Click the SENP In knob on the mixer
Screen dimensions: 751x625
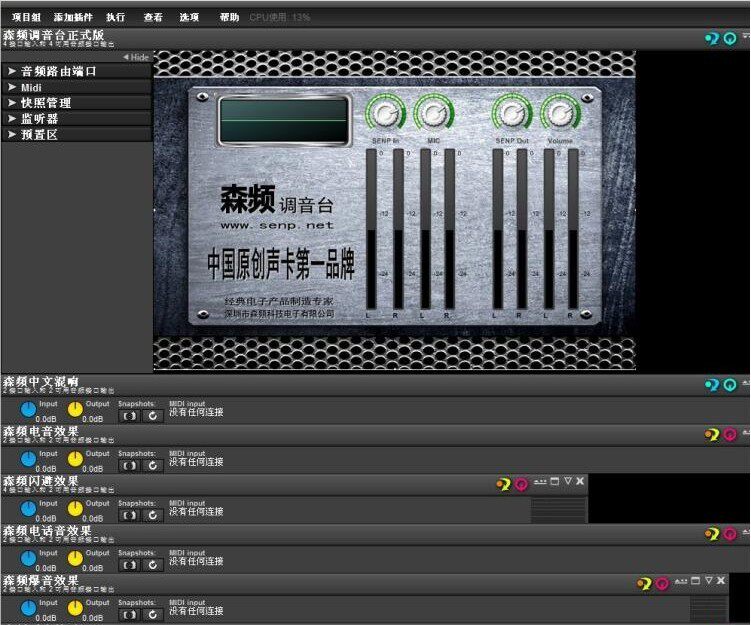(x=386, y=114)
